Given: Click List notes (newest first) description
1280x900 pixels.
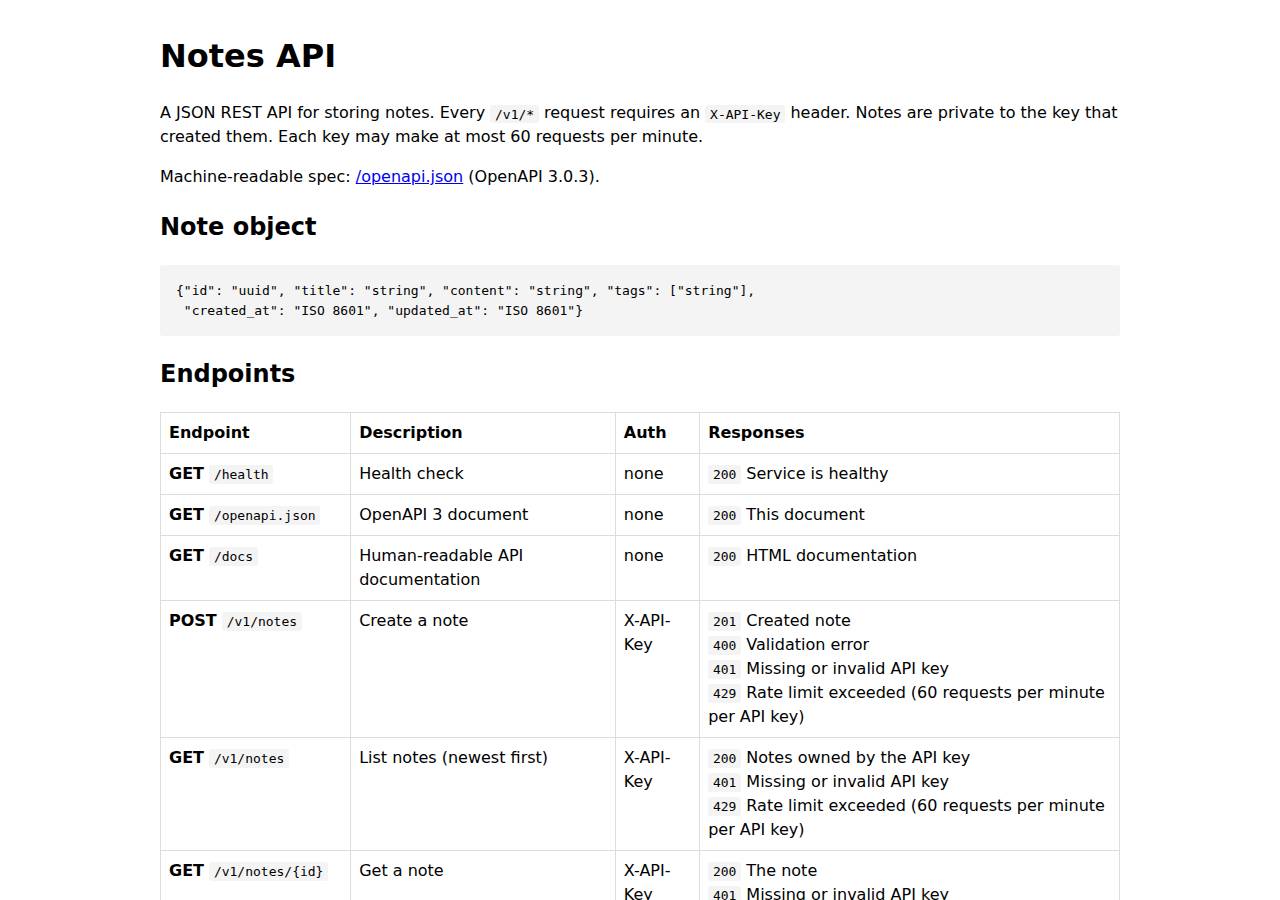Looking at the screenshot, I should pos(453,757).
